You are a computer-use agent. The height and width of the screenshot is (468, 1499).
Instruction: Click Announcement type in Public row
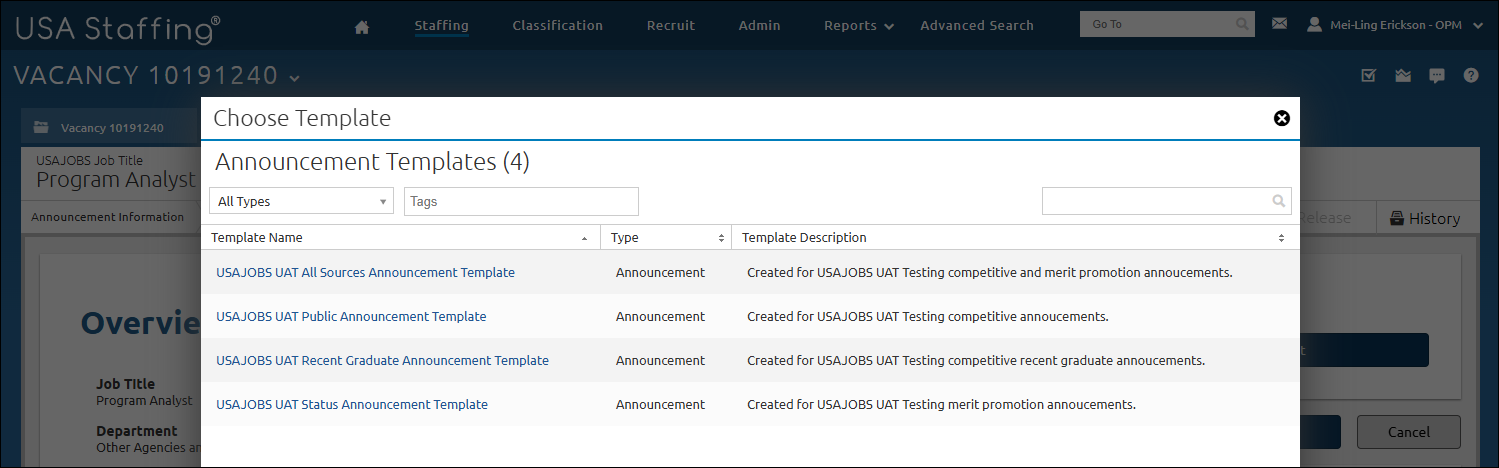click(x=660, y=316)
